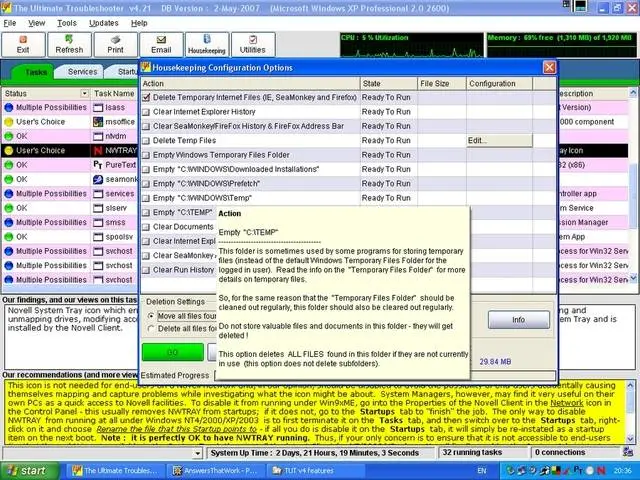Check Empty Windows Temporary Files Folder
Screen dimensions: 640x480
146,155
